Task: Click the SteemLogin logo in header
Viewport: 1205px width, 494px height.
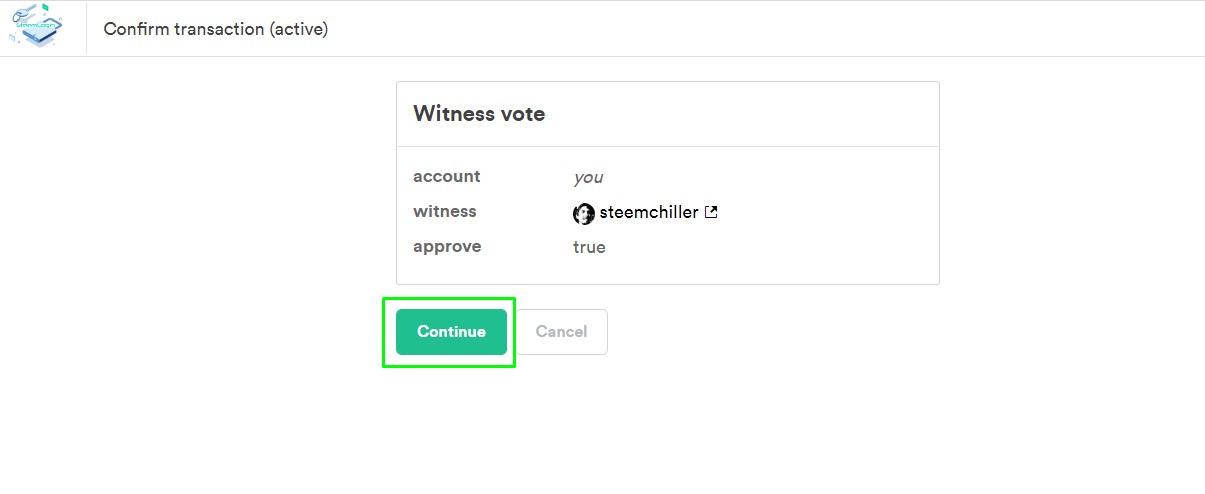Action: (36, 27)
